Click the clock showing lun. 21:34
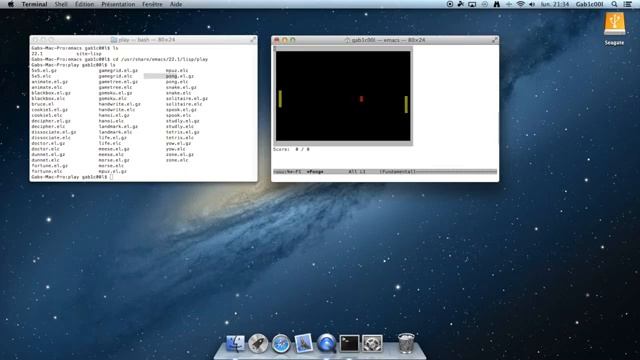Image resolution: width=640 pixels, height=360 pixels. click(555, 4)
